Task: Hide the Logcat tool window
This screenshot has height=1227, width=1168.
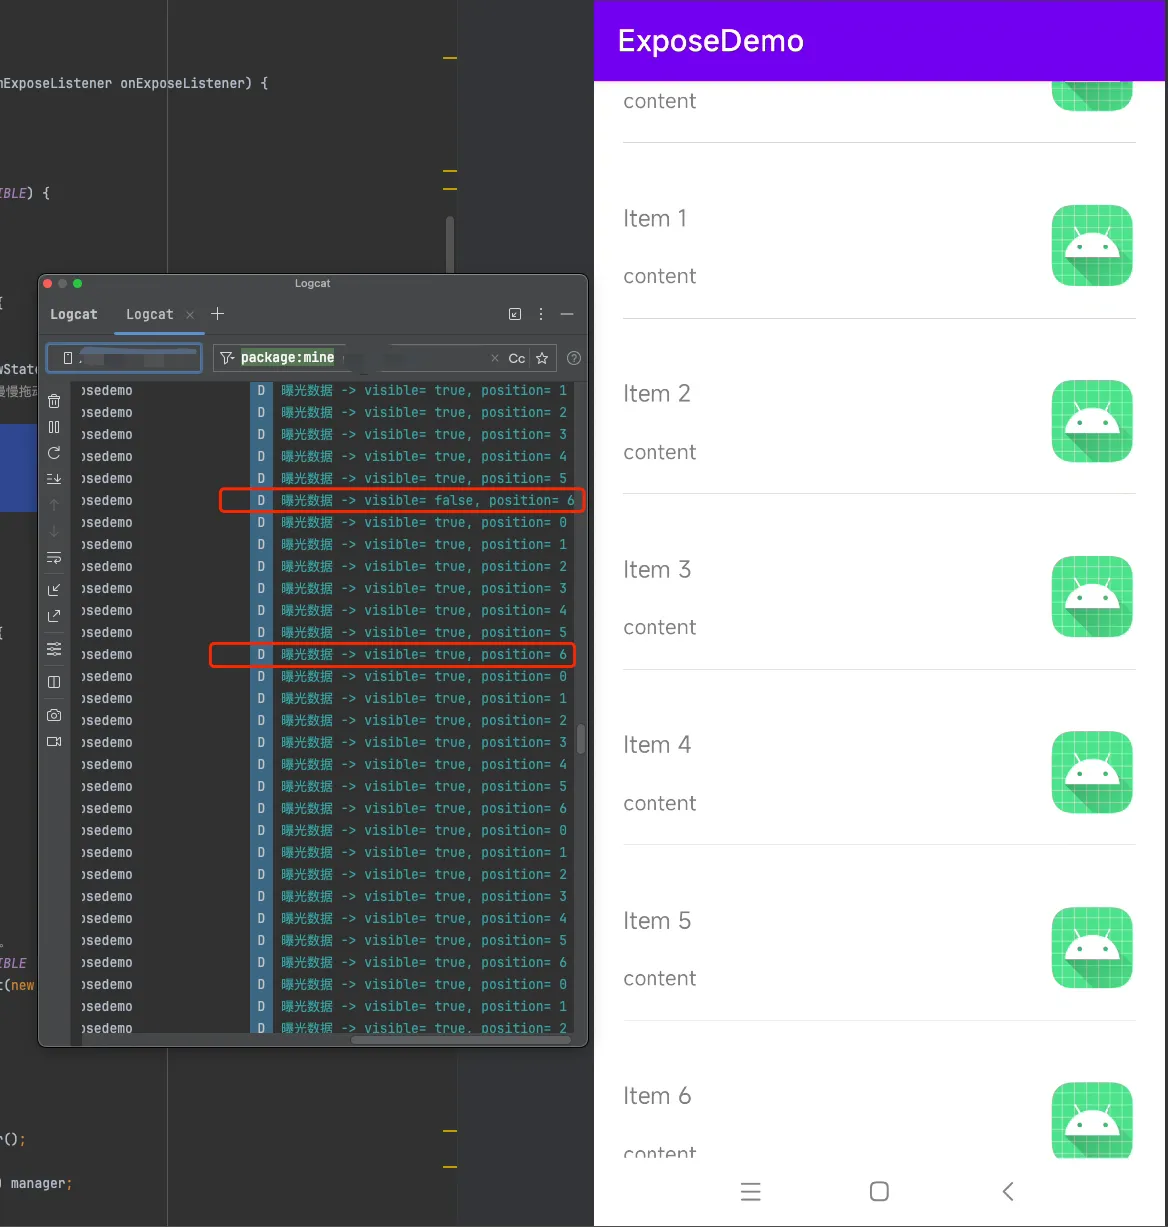Action: [x=567, y=314]
